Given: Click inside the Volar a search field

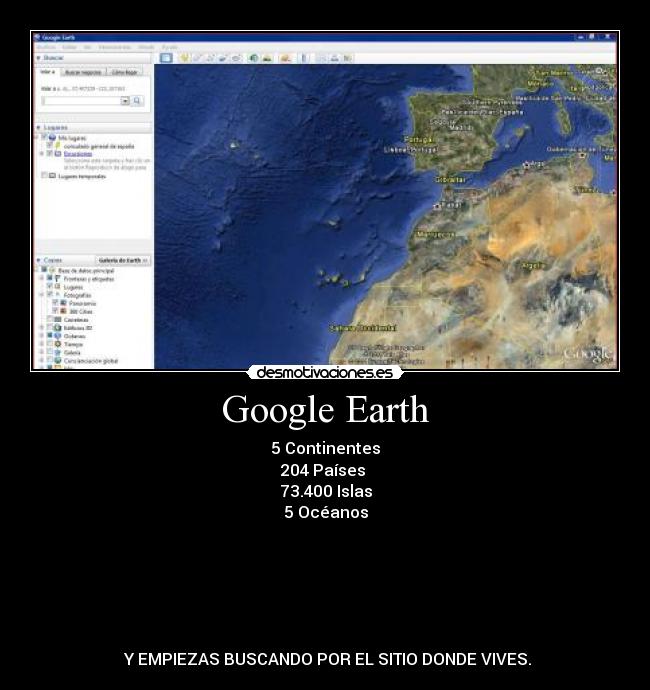Looking at the screenshot, I should [81, 101].
